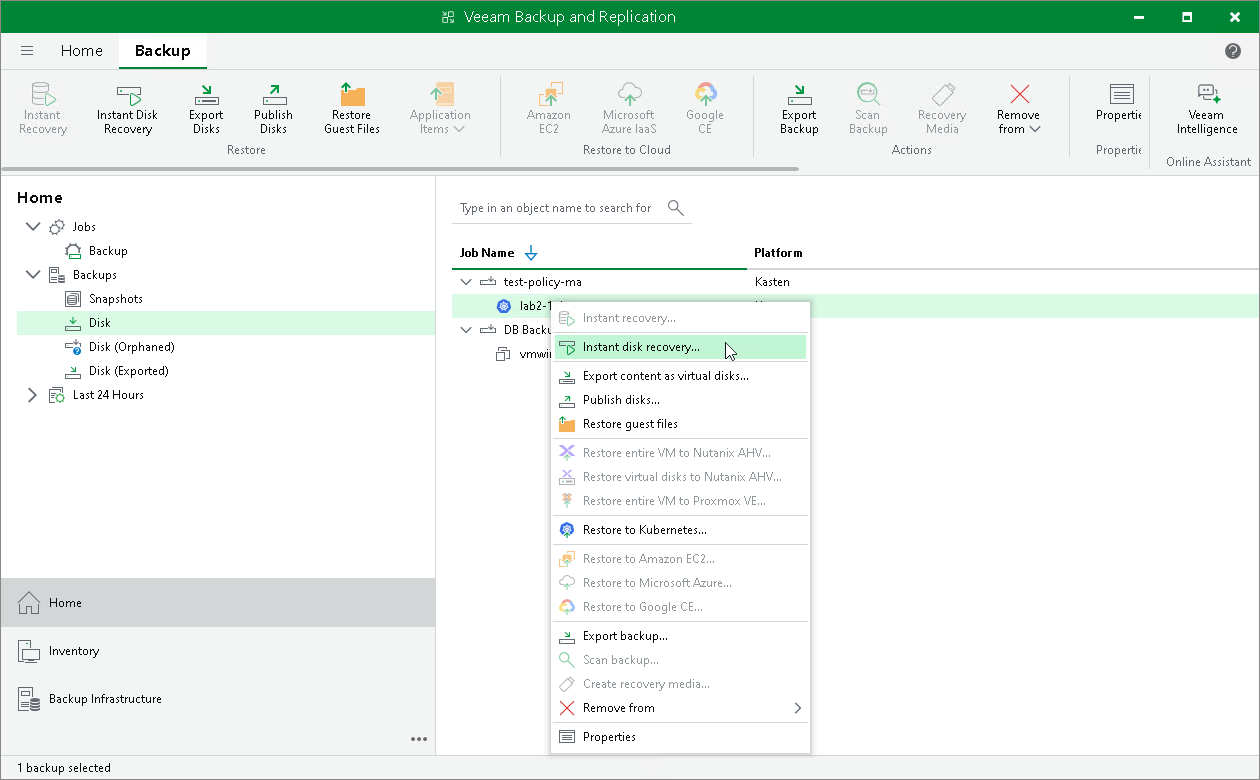Click the Google CE ribbon icon
The image size is (1260, 780).
pos(705,108)
